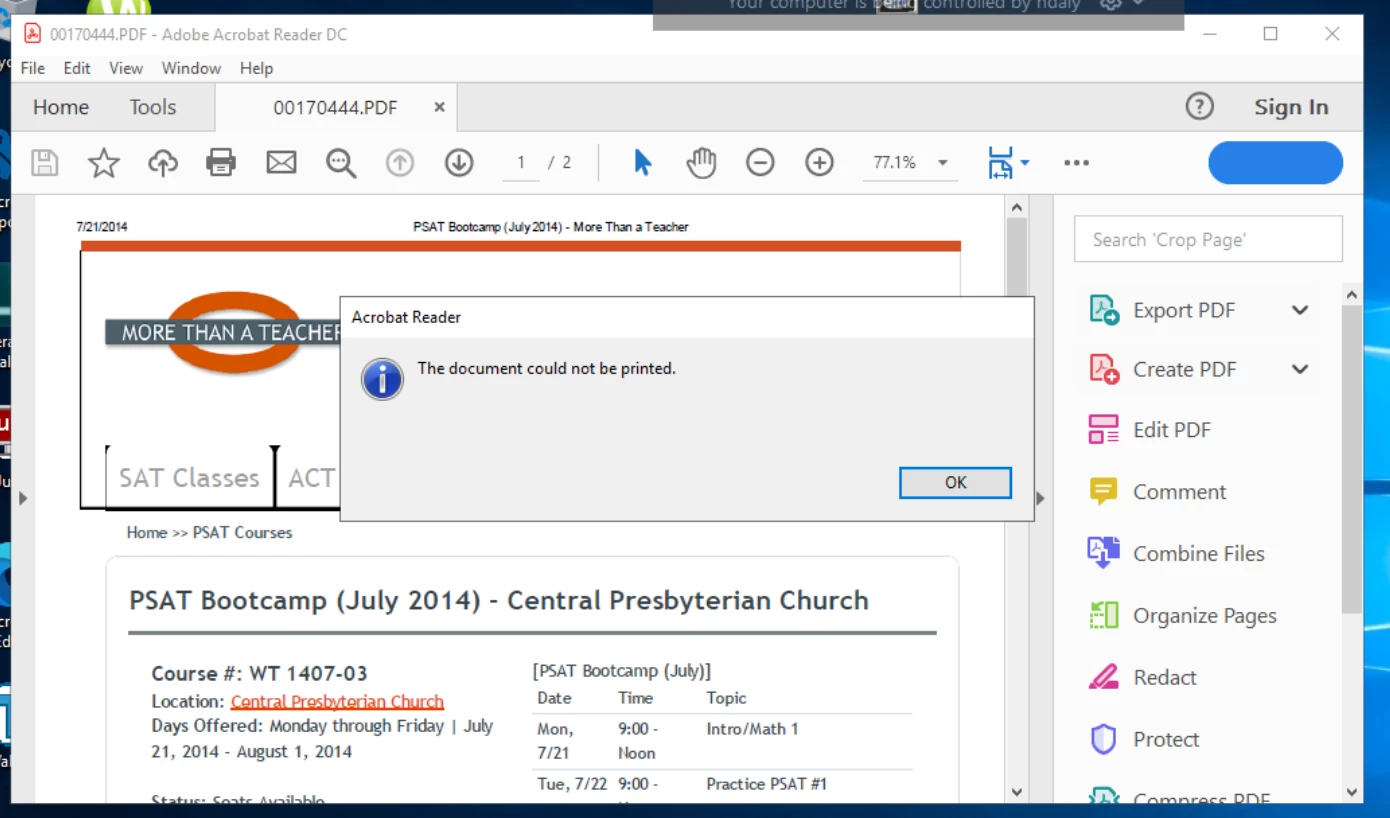Click OK in the Acrobat Reader dialog
The image size is (1390, 818).
point(955,482)
